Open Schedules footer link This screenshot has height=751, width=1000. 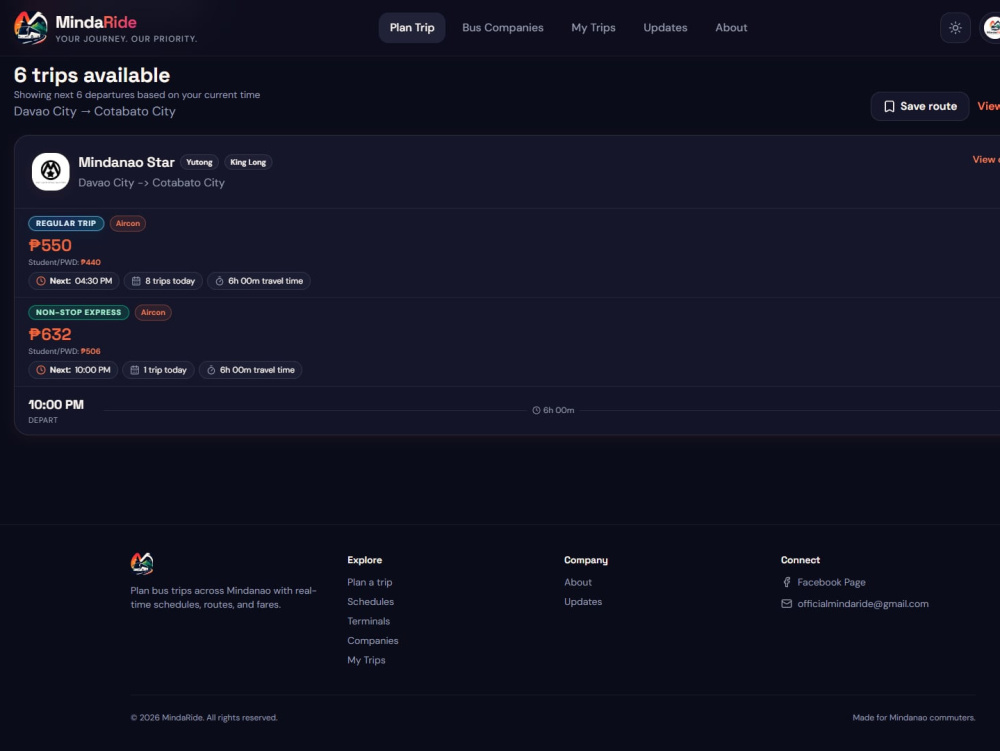tap(371, 602)
